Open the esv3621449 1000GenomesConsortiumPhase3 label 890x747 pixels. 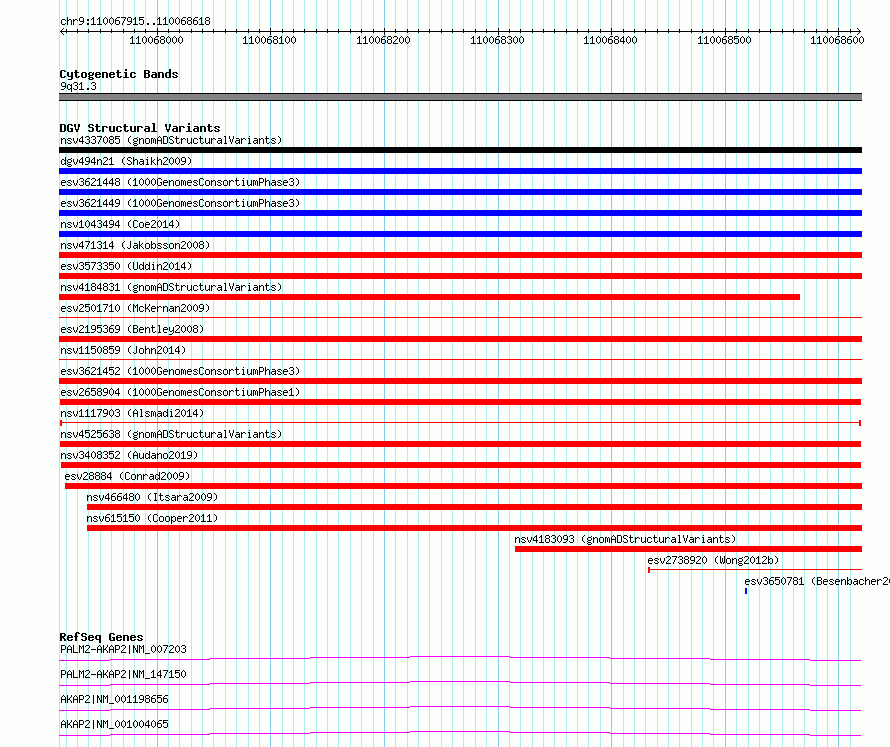pos(180,203)
